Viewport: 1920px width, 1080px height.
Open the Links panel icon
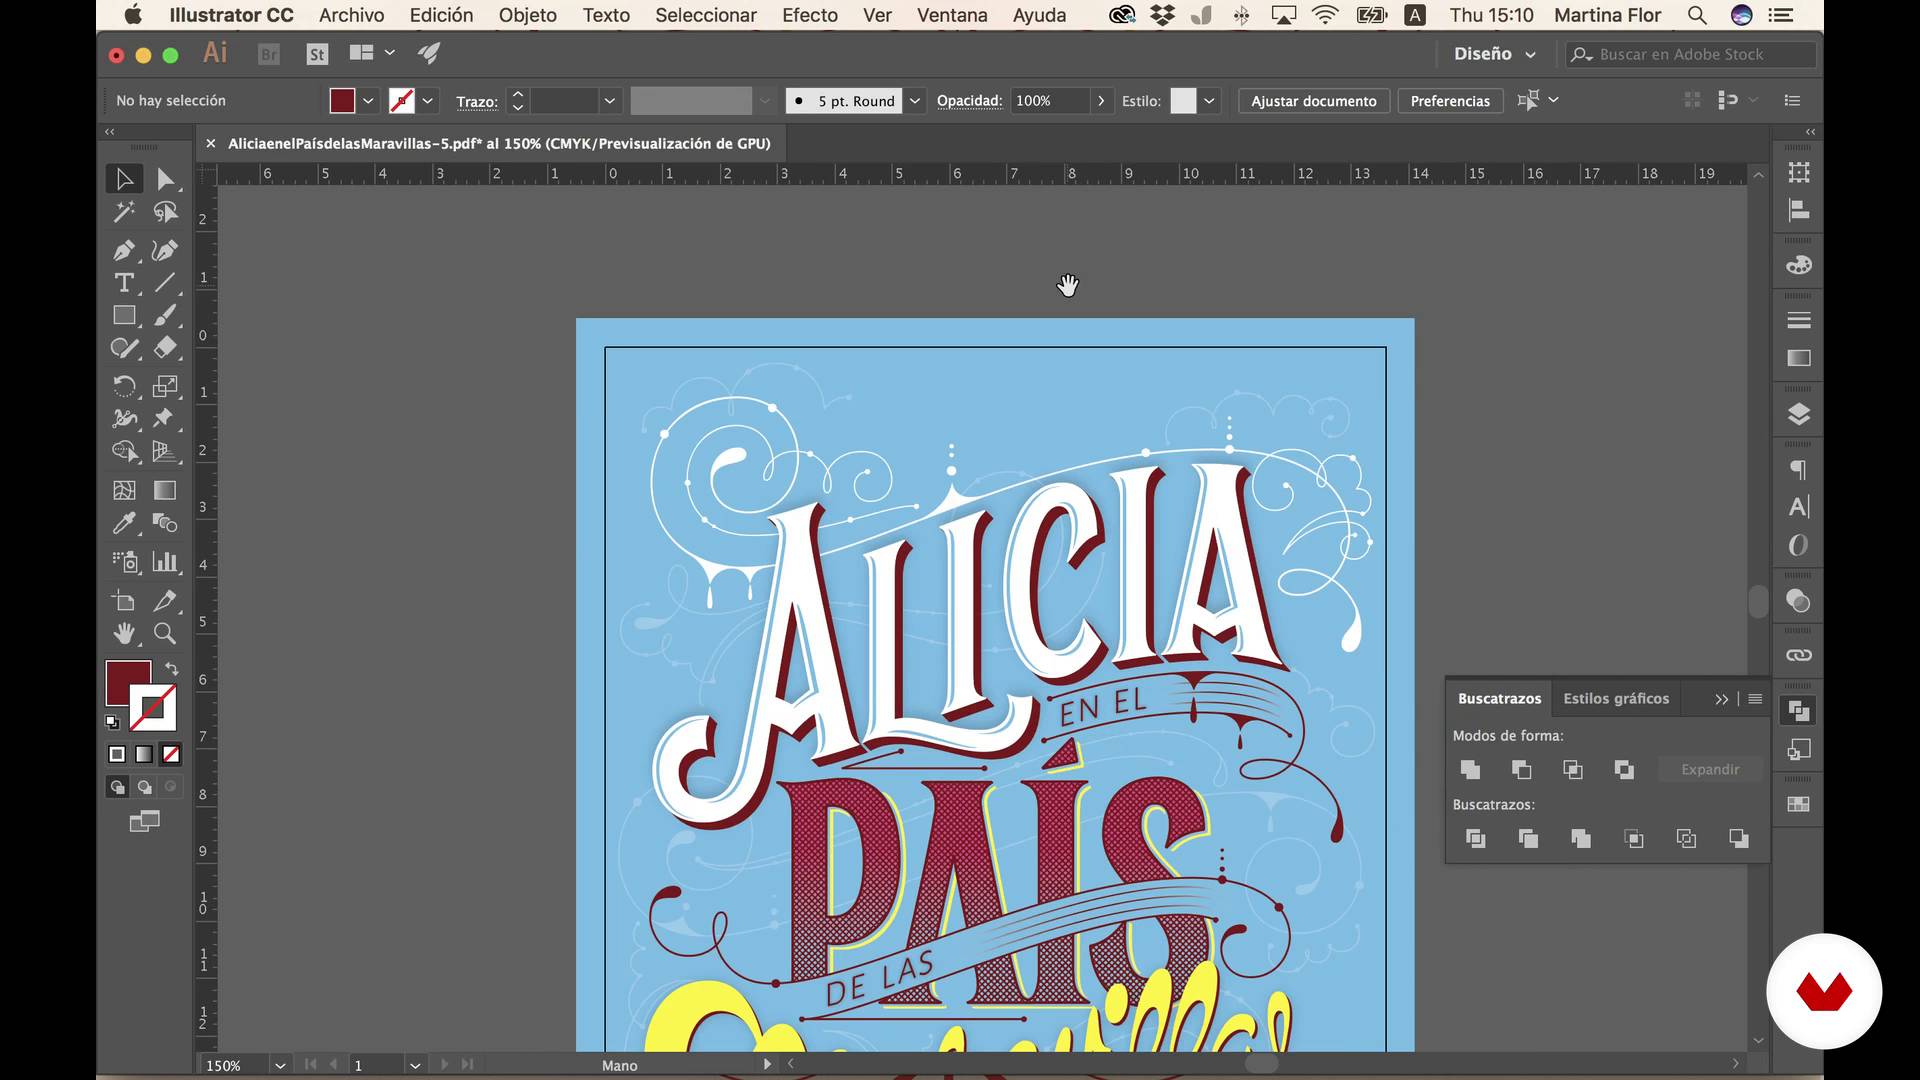click(x=1798, y=655)
